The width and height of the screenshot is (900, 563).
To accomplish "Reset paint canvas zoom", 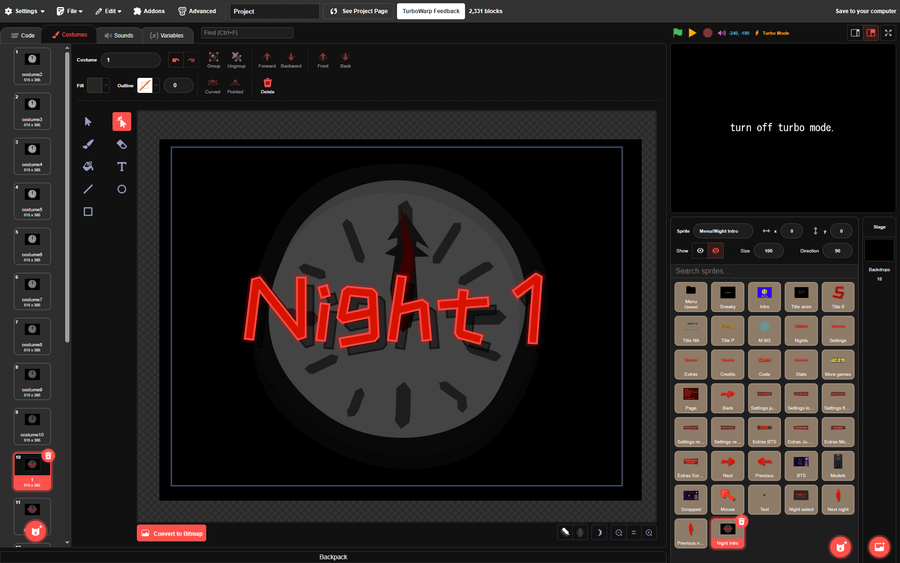I will pos(634,533).
